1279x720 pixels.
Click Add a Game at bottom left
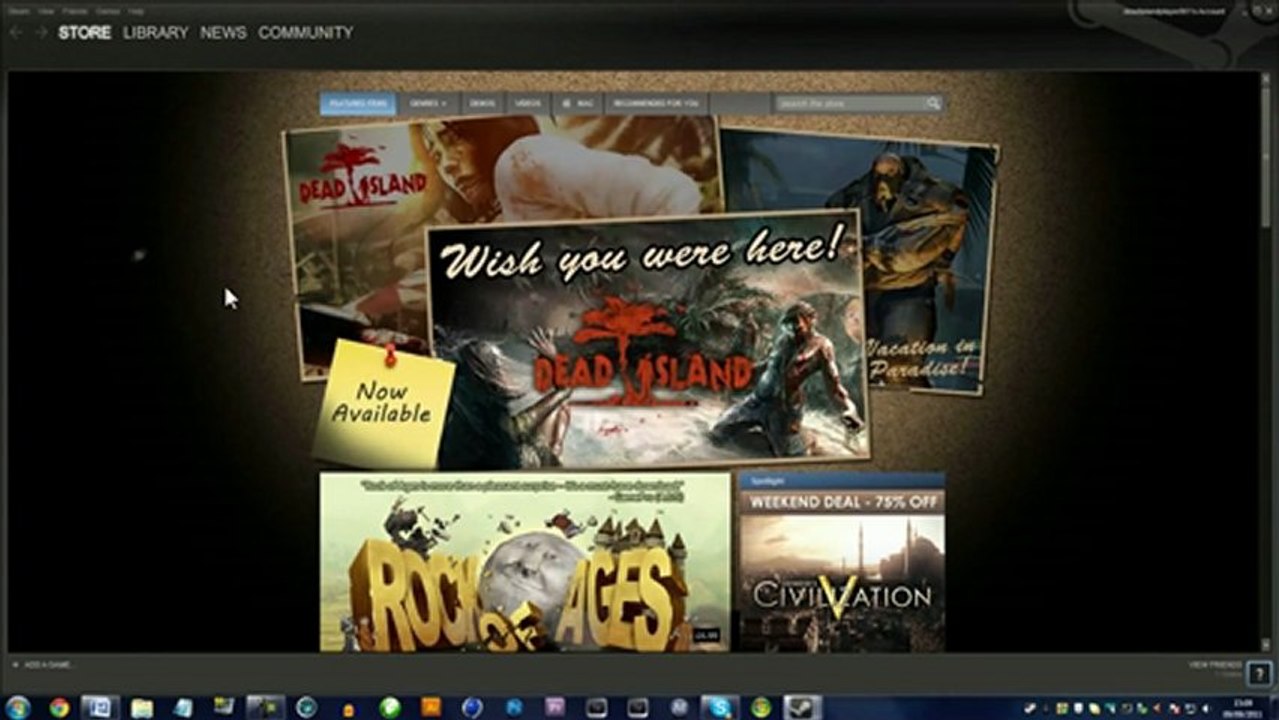44,664
